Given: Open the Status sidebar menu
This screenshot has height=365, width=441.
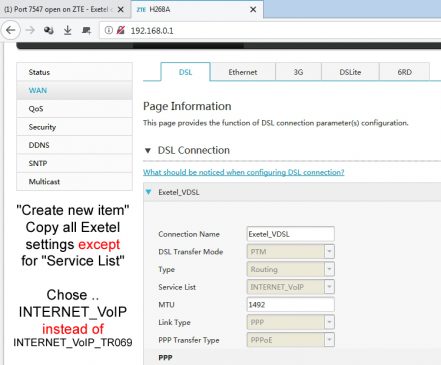Looking at the screenshot, I should [74, 72].
